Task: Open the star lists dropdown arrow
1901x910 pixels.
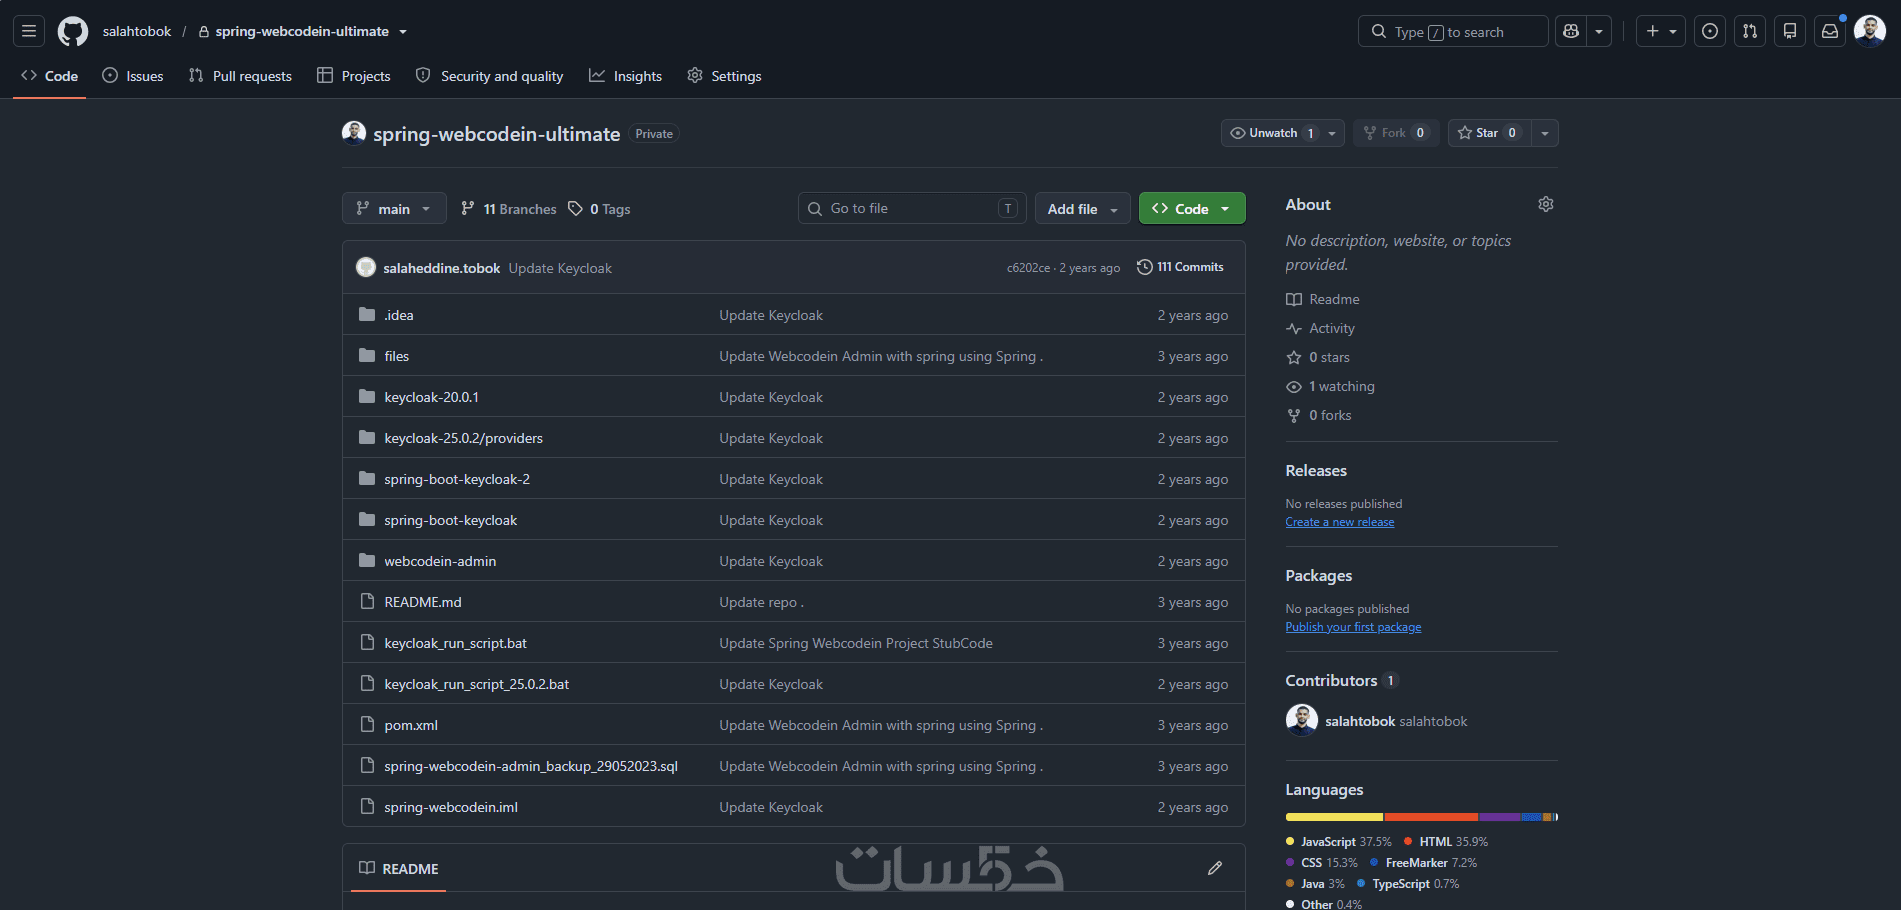Action: [x=1545, y=133]
